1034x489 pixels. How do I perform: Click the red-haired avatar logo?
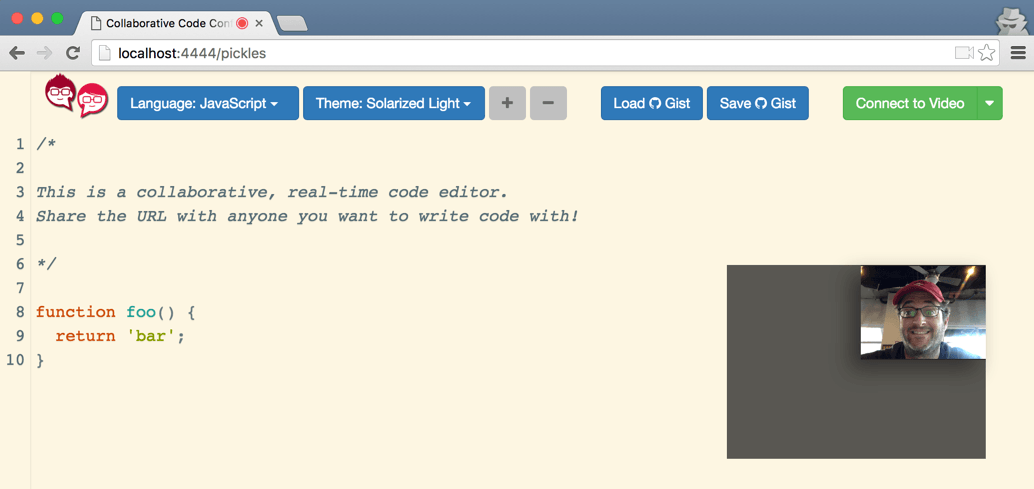76,96
